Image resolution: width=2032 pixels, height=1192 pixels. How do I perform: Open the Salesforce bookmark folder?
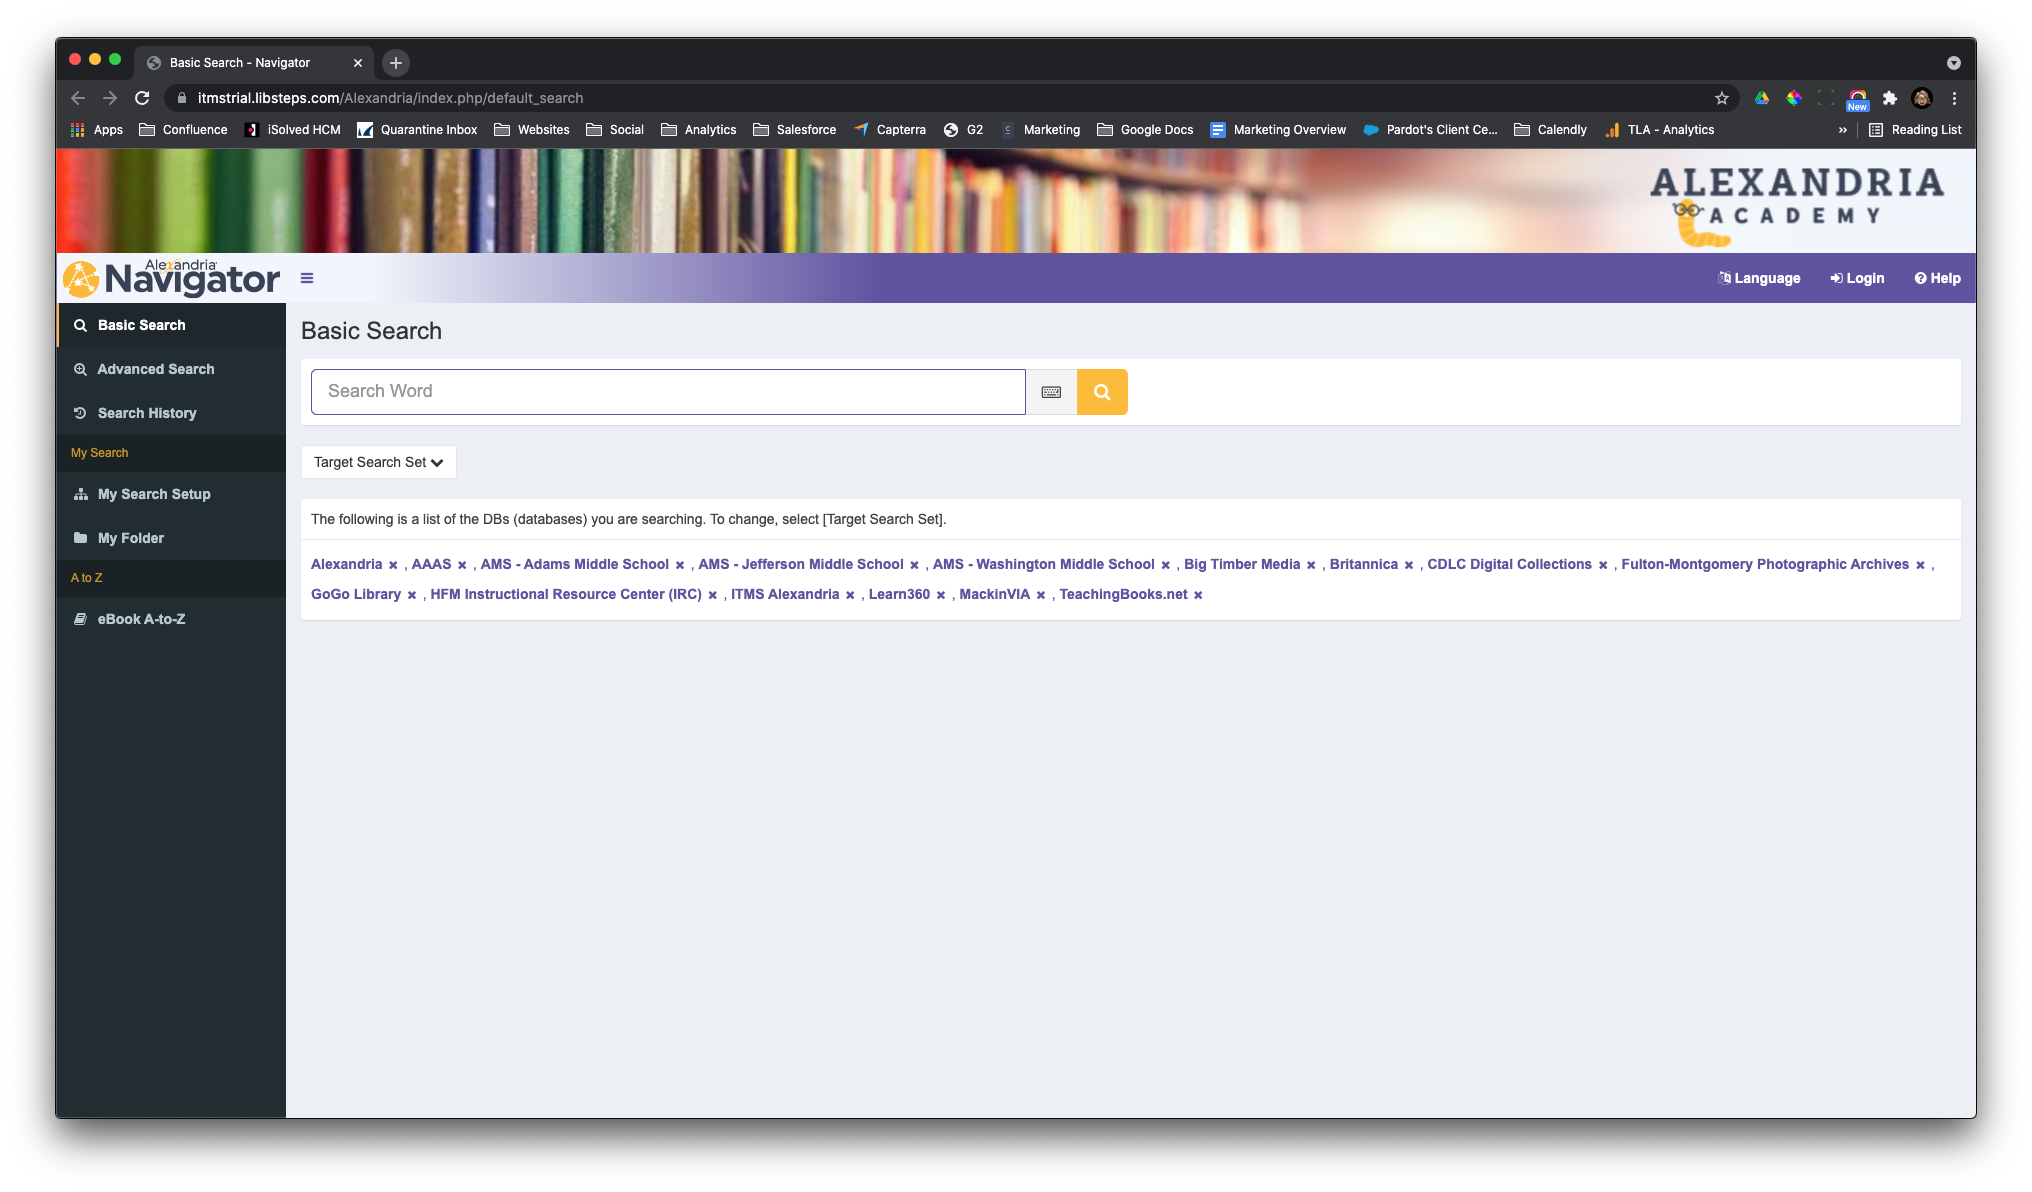(794, 130)
